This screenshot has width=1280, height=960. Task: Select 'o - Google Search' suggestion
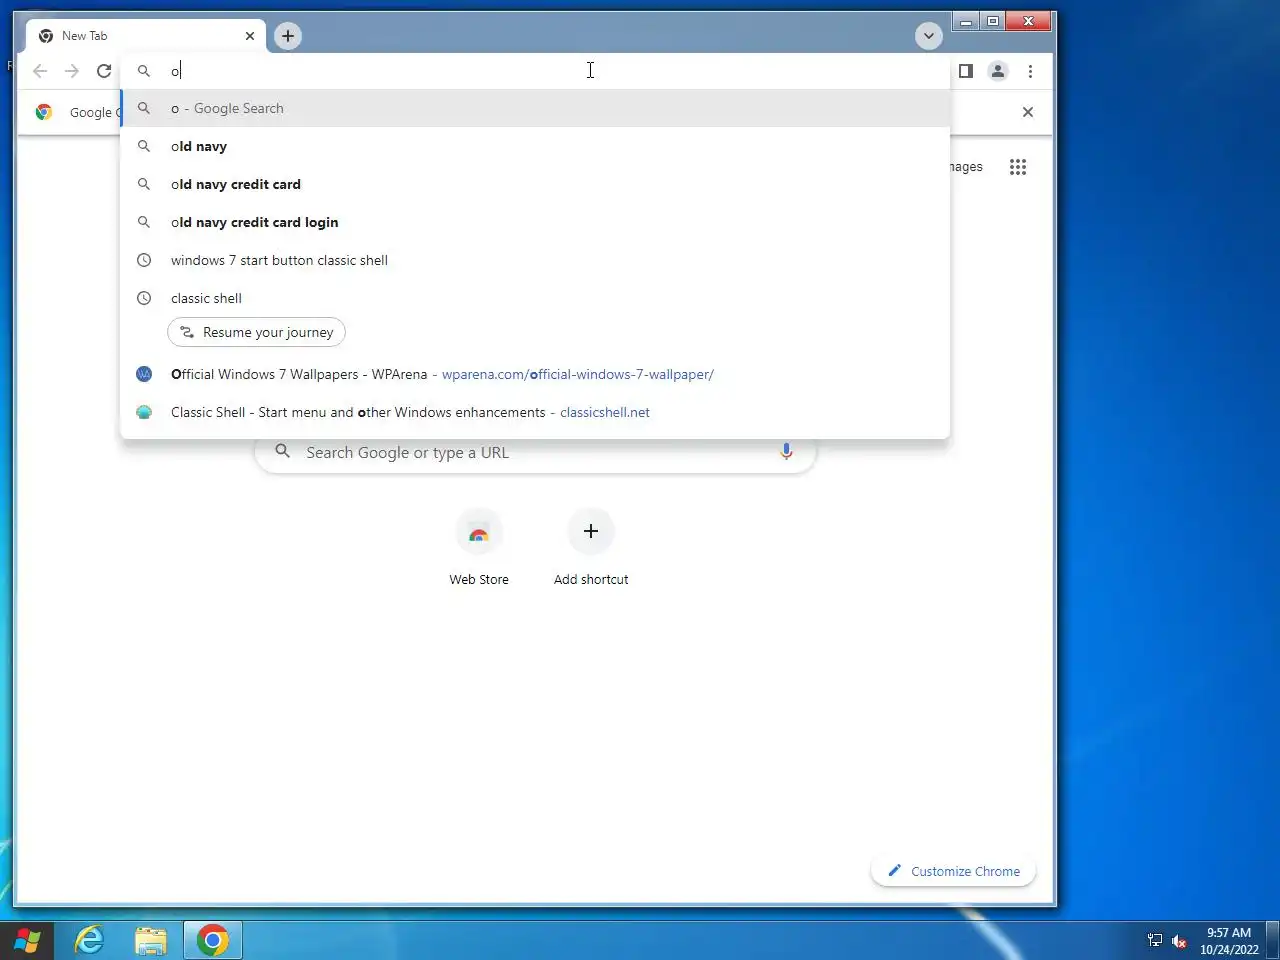coord(535,108)
